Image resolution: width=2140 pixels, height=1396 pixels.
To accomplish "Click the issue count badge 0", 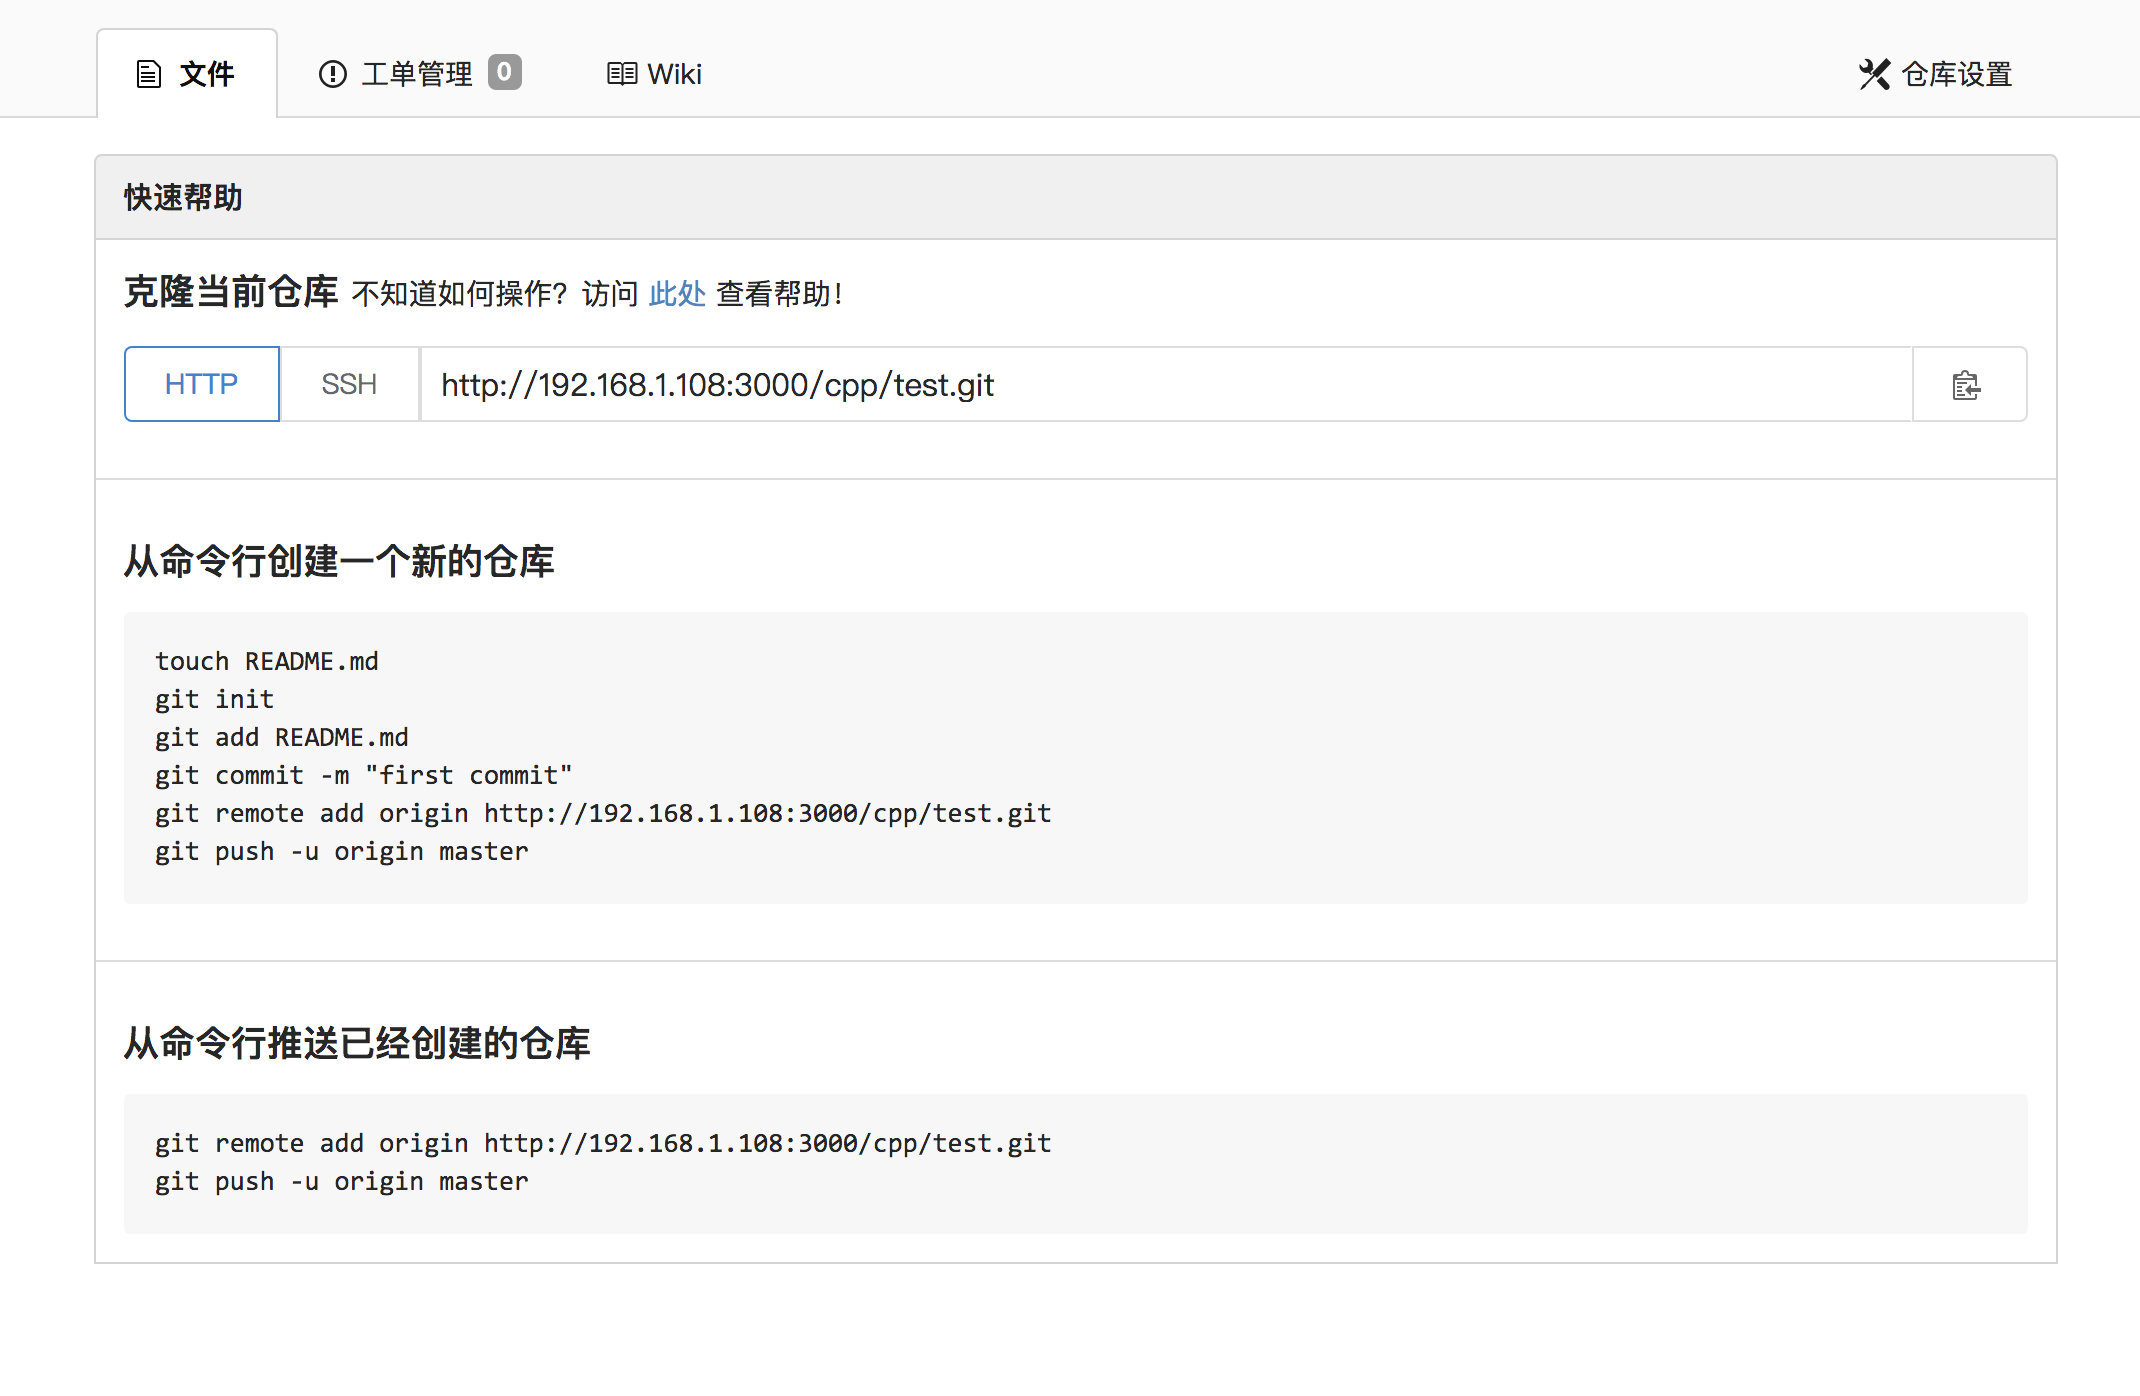I will (505, 72).
